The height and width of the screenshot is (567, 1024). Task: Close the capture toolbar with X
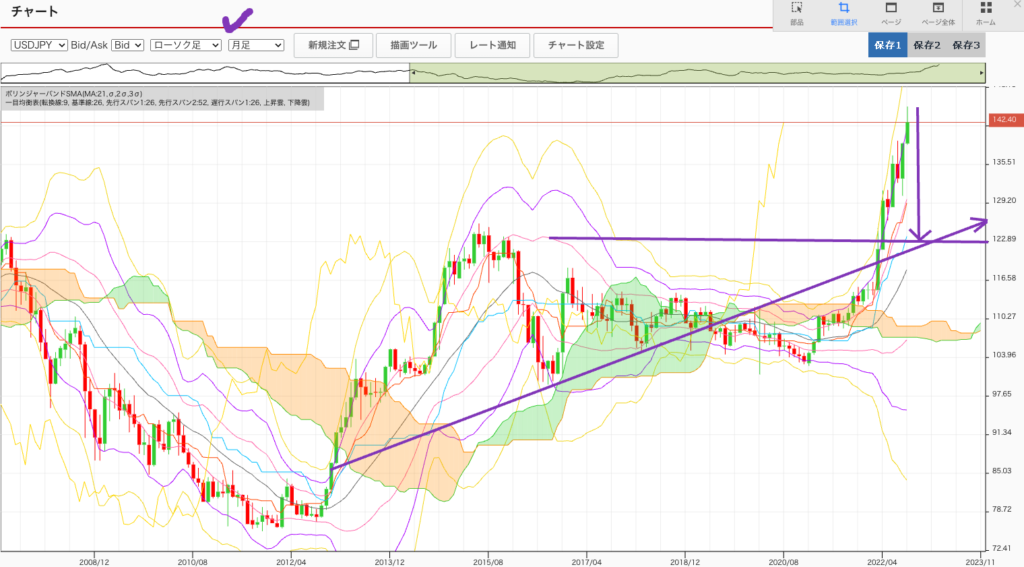(1017, 3)
